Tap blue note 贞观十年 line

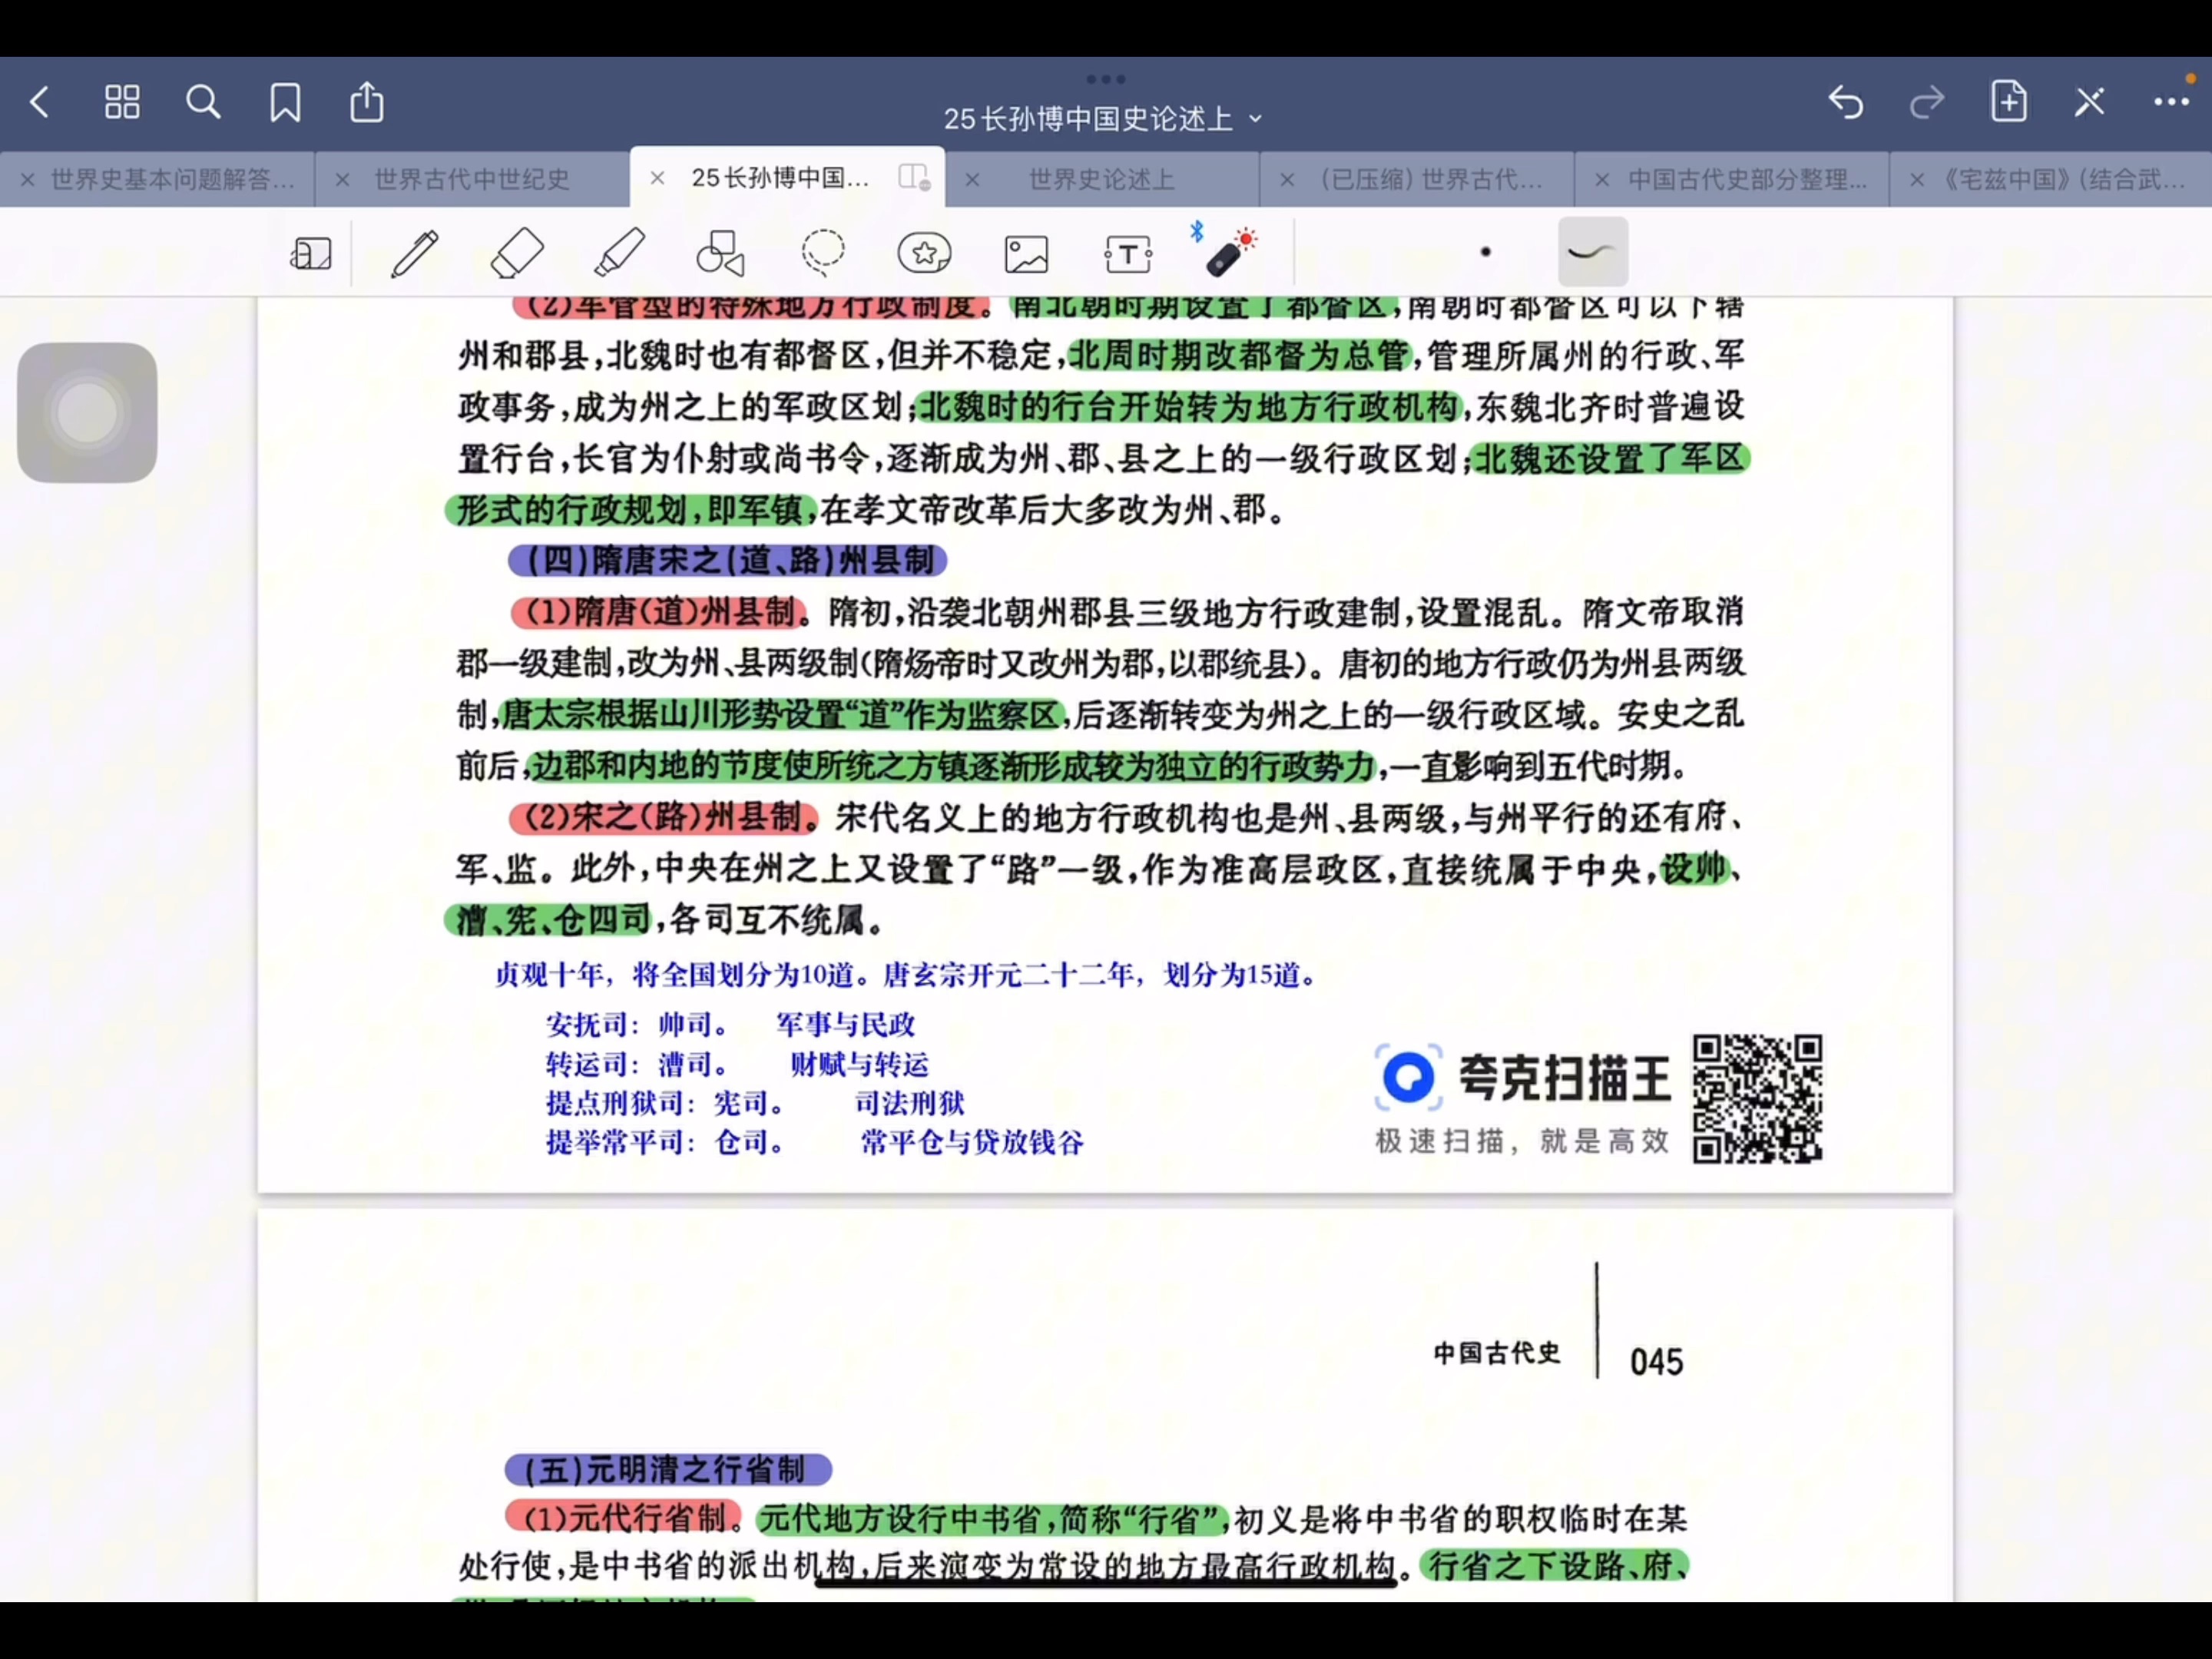[x=905, y=974]
